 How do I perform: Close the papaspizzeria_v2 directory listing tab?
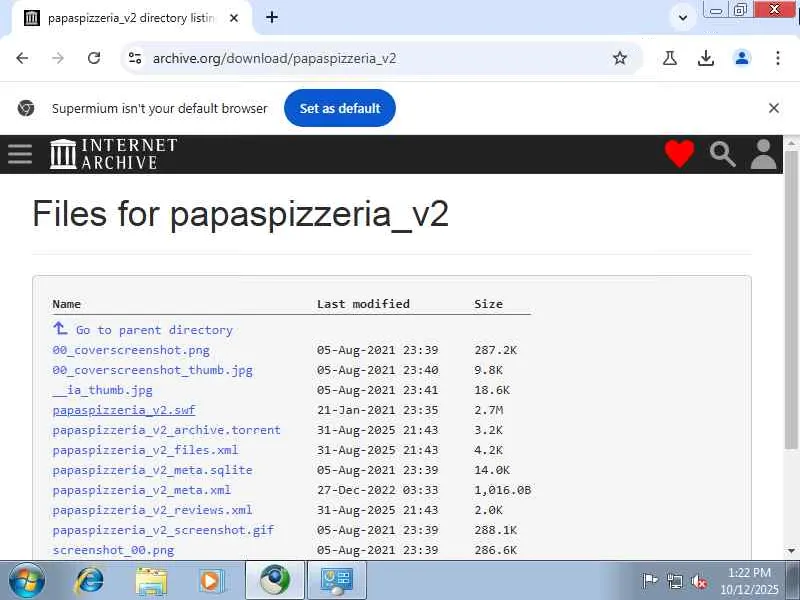coord(234,18)
